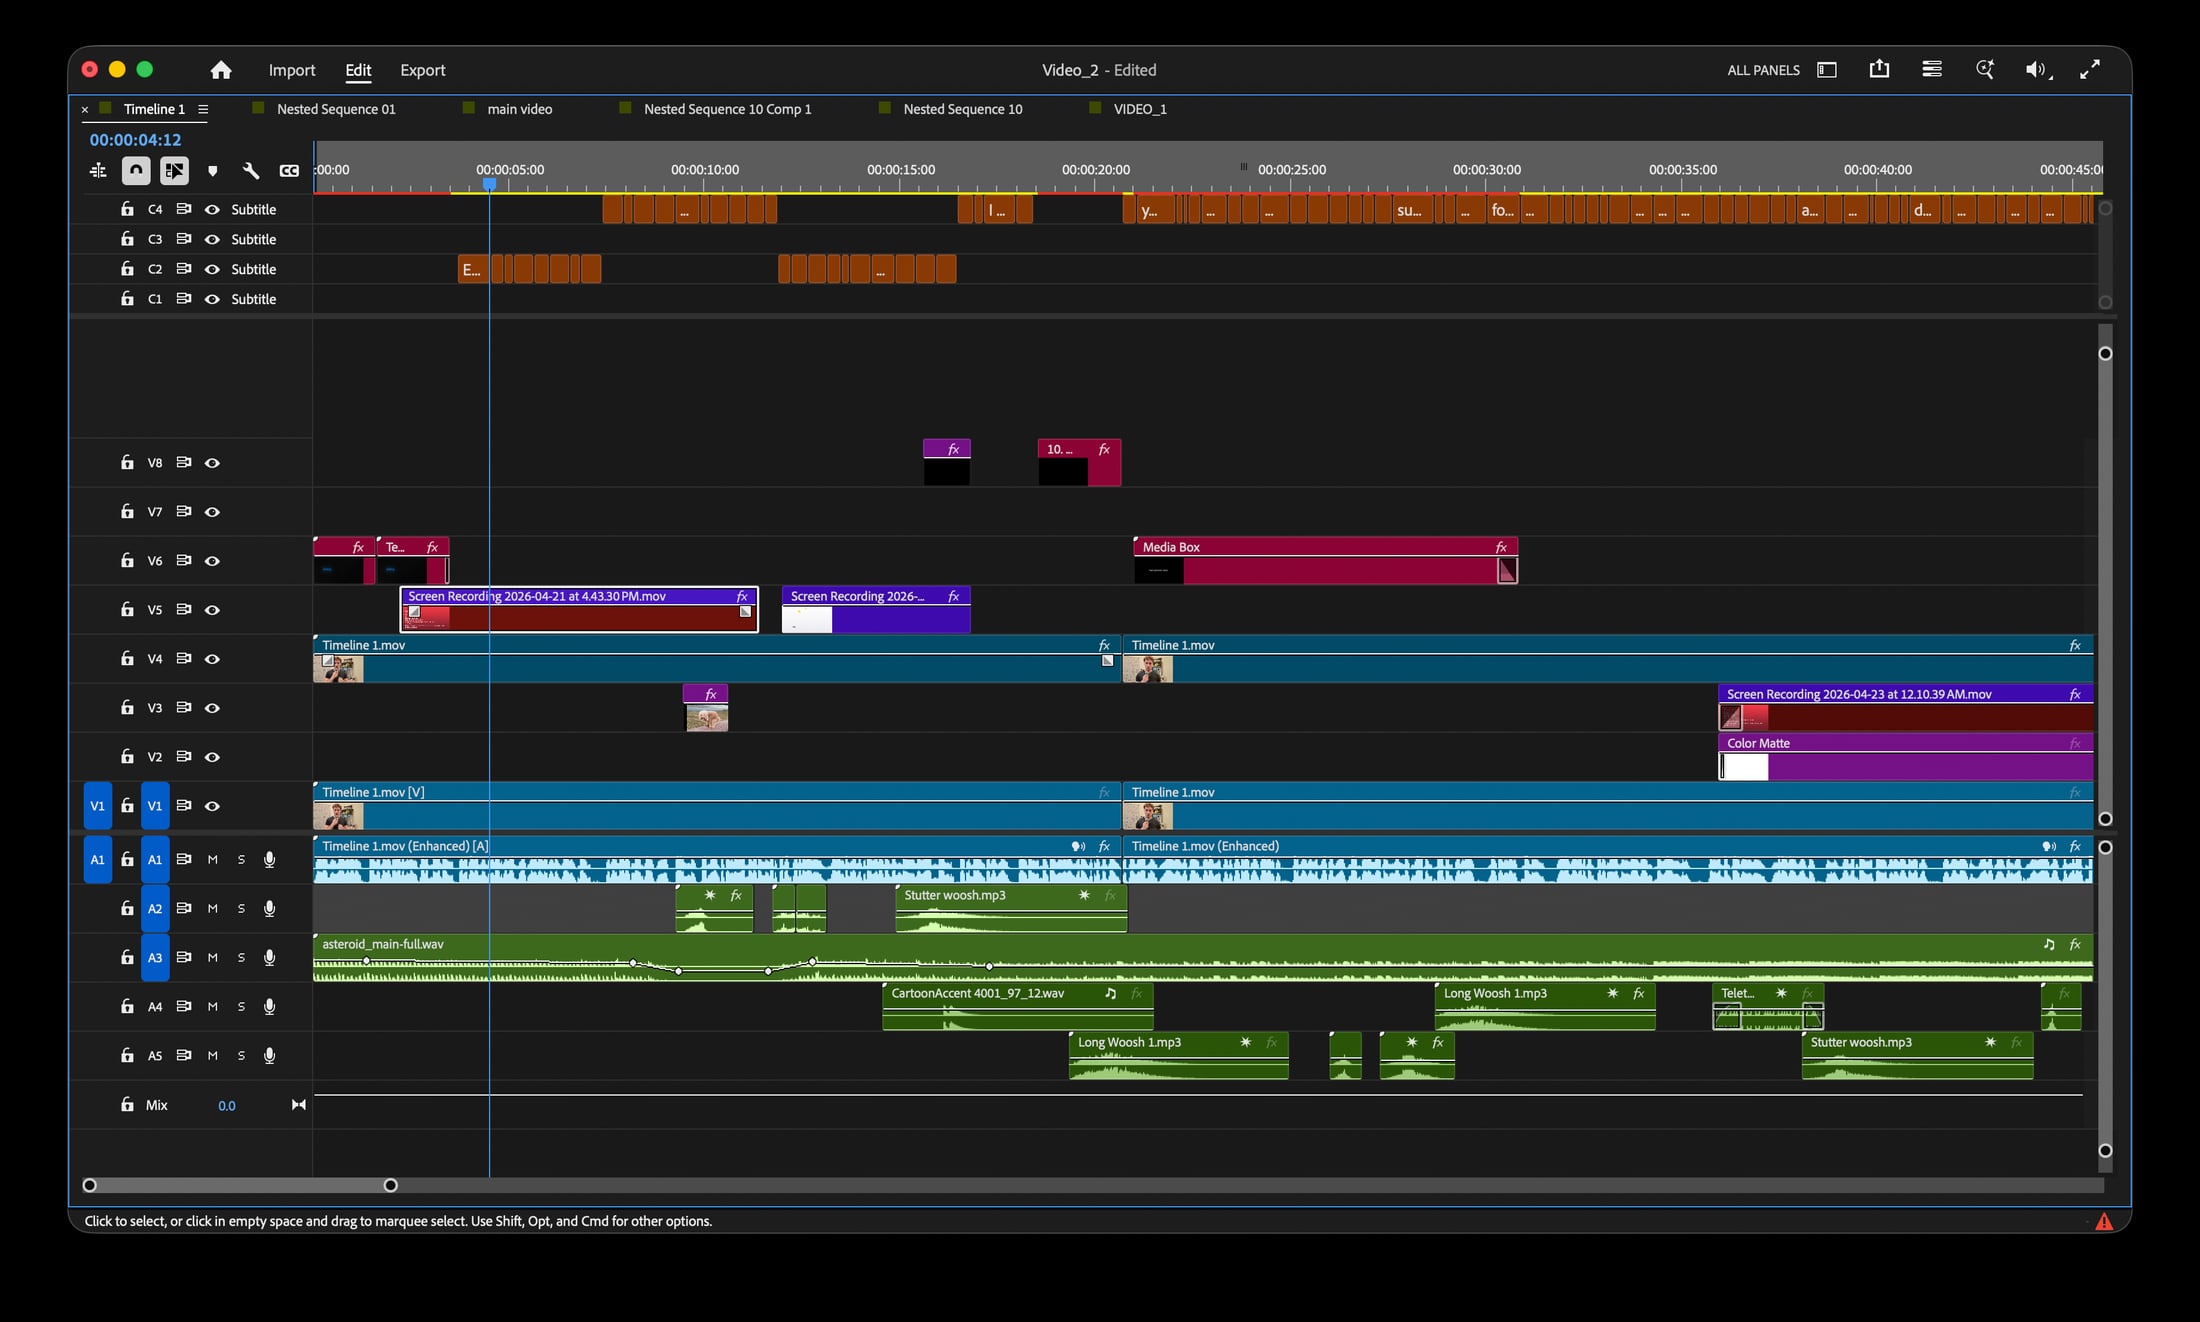
Task: Toggle the Captions CC icon
Action: click(x=289, y=171)
